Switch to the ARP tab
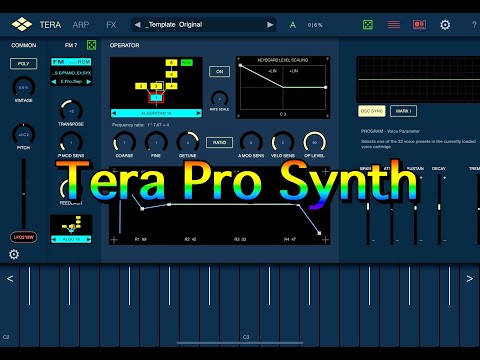The width and height of the screenshot is (480, 360). pos(81,25)
